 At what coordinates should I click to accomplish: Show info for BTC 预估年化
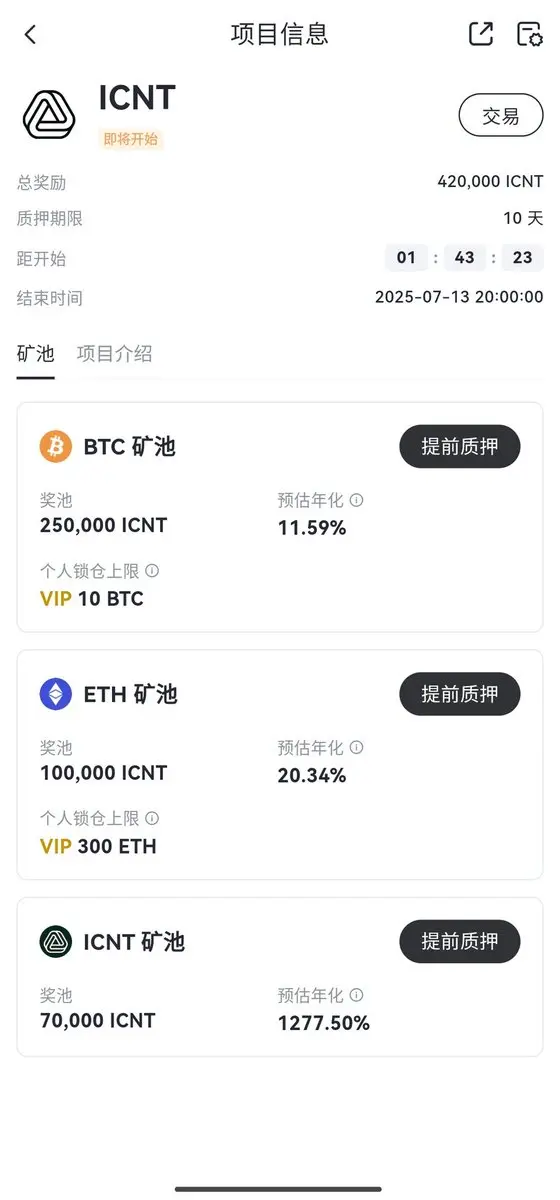pos(357,500)
